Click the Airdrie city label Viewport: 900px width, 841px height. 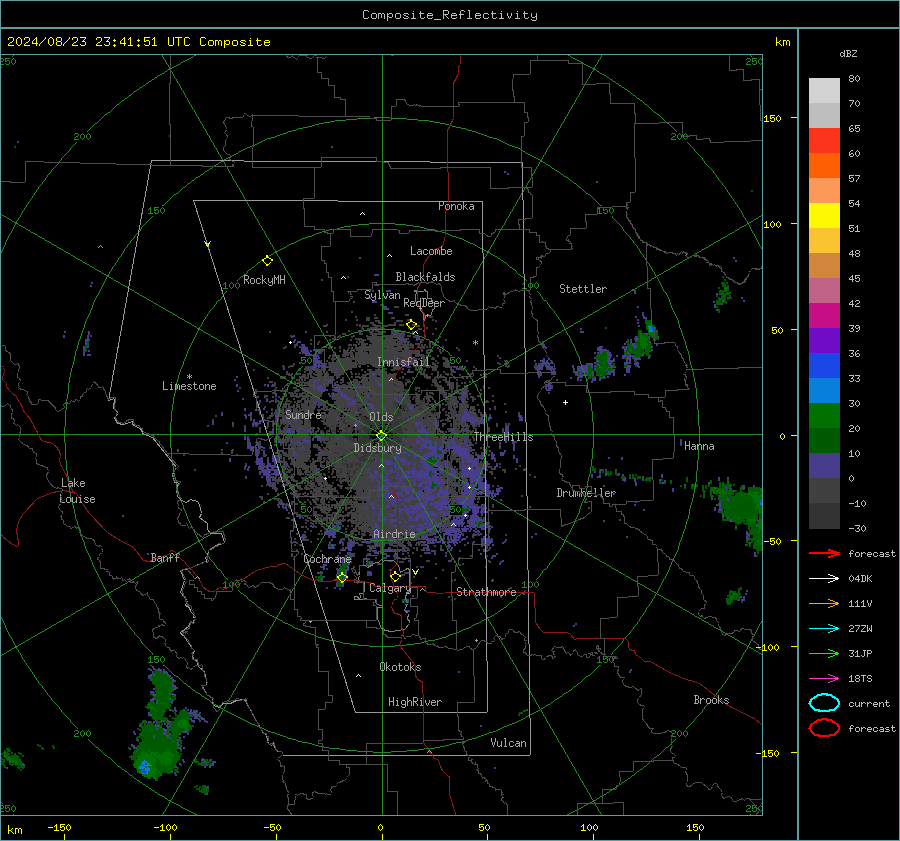click(394, 534)
